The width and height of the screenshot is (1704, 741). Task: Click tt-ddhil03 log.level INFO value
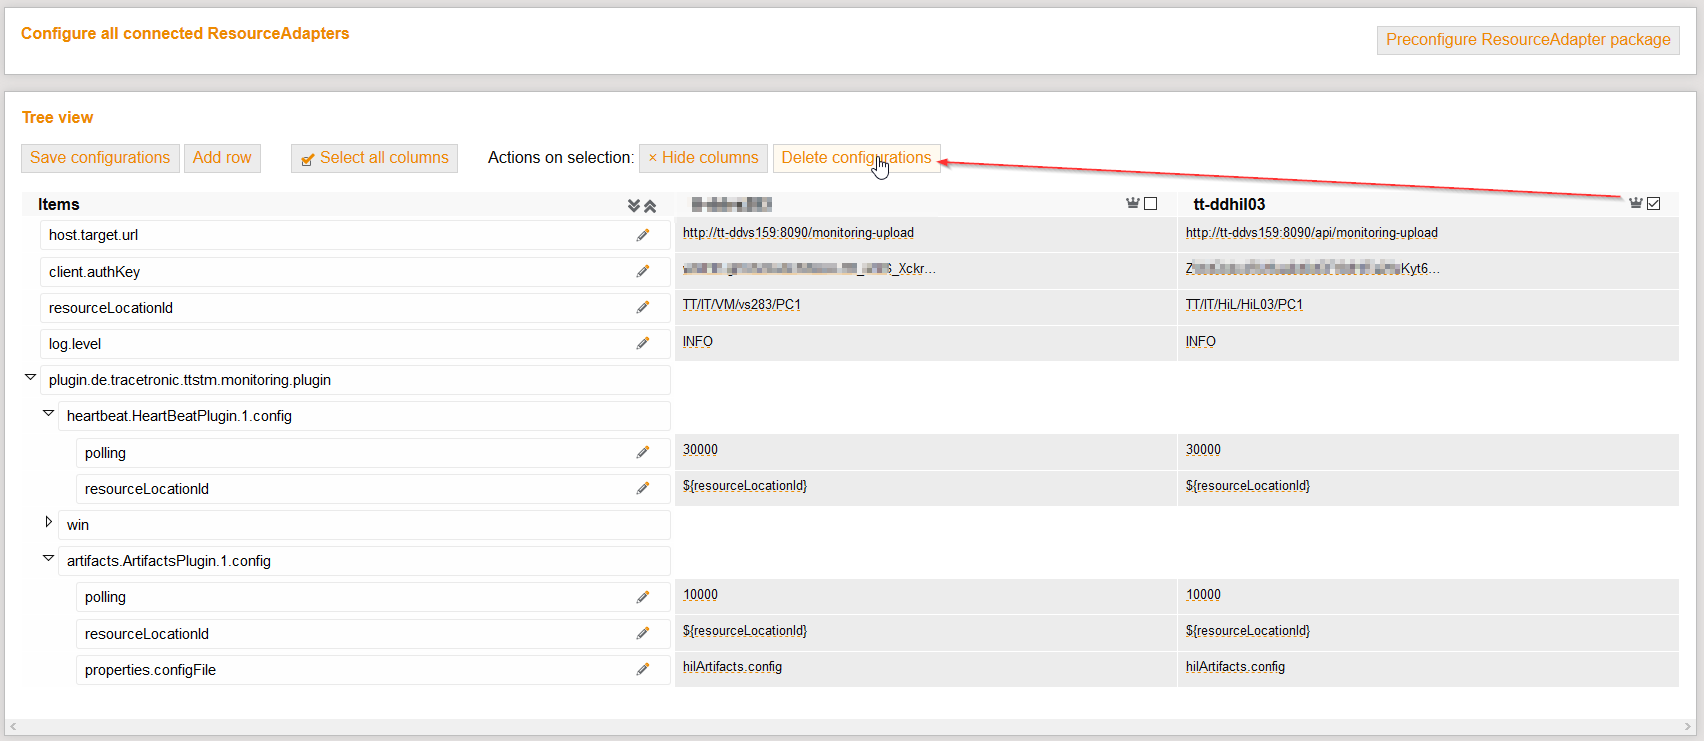point(1201,342)
